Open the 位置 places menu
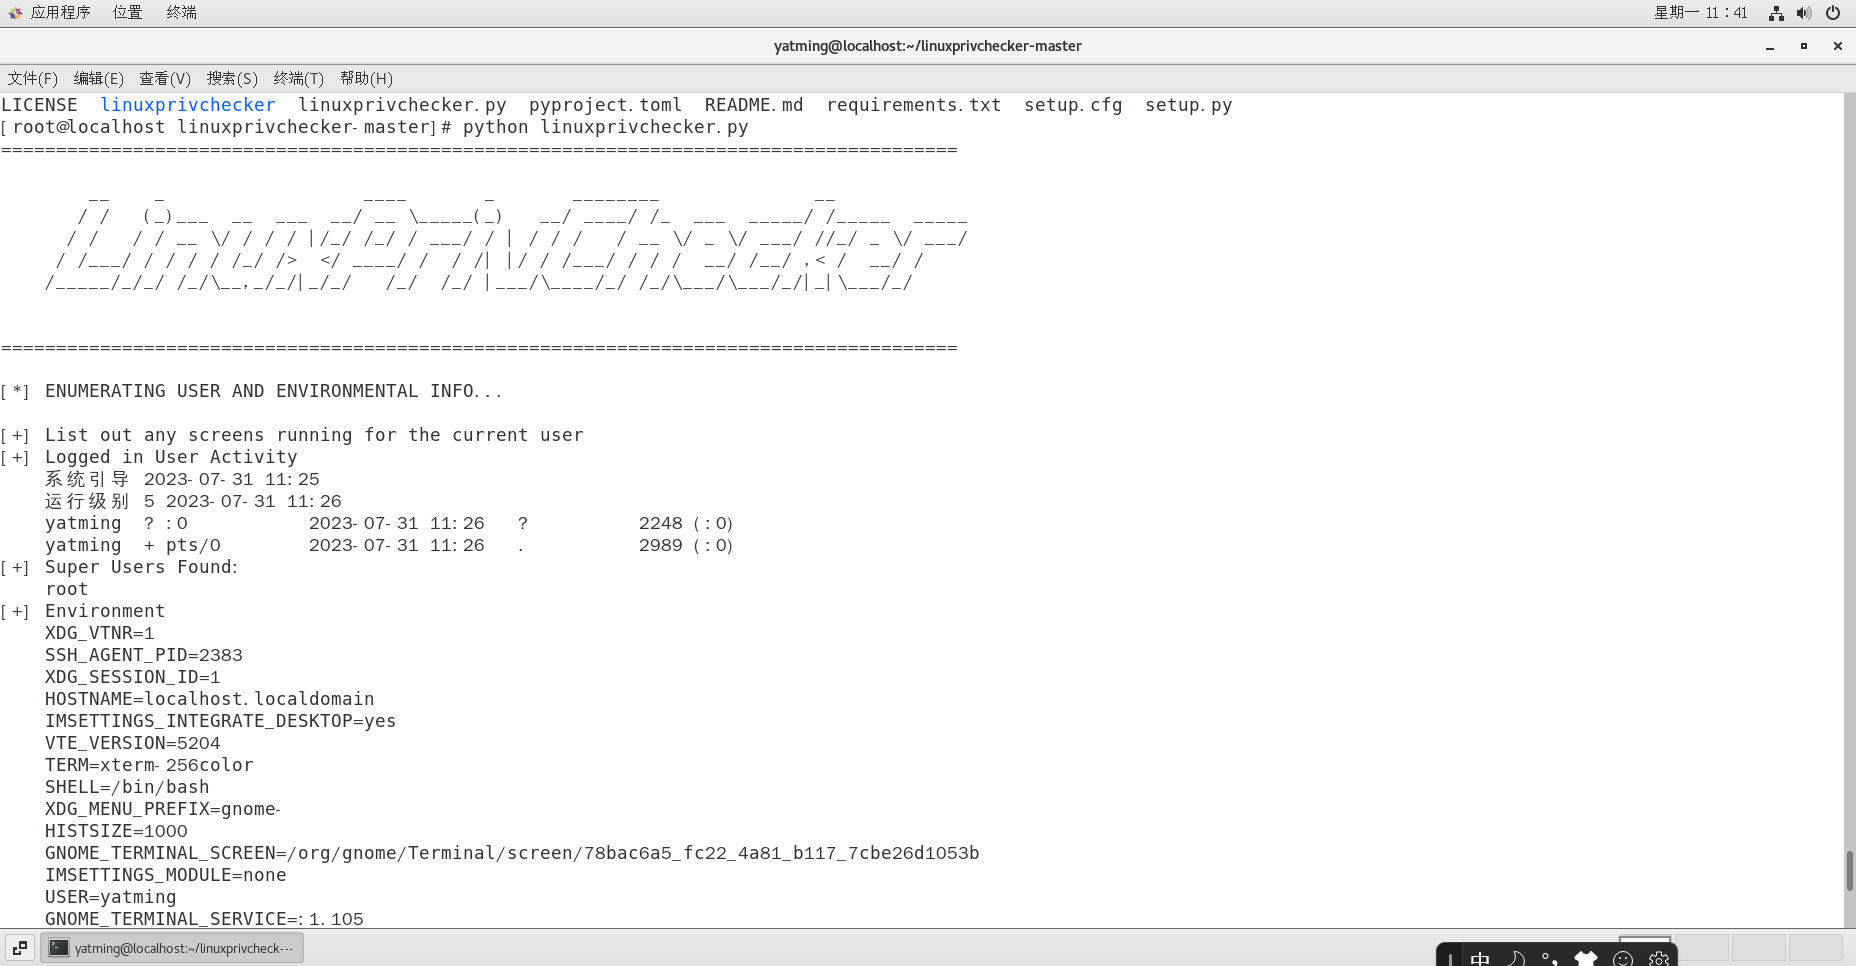This screenshot has height=966, width=1856. point(127,13)
